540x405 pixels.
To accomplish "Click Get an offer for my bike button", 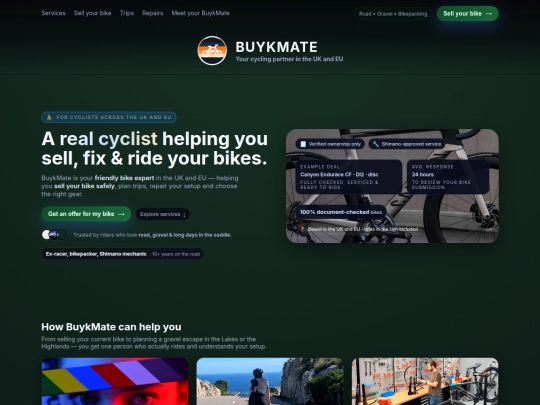I will point(86,214).
